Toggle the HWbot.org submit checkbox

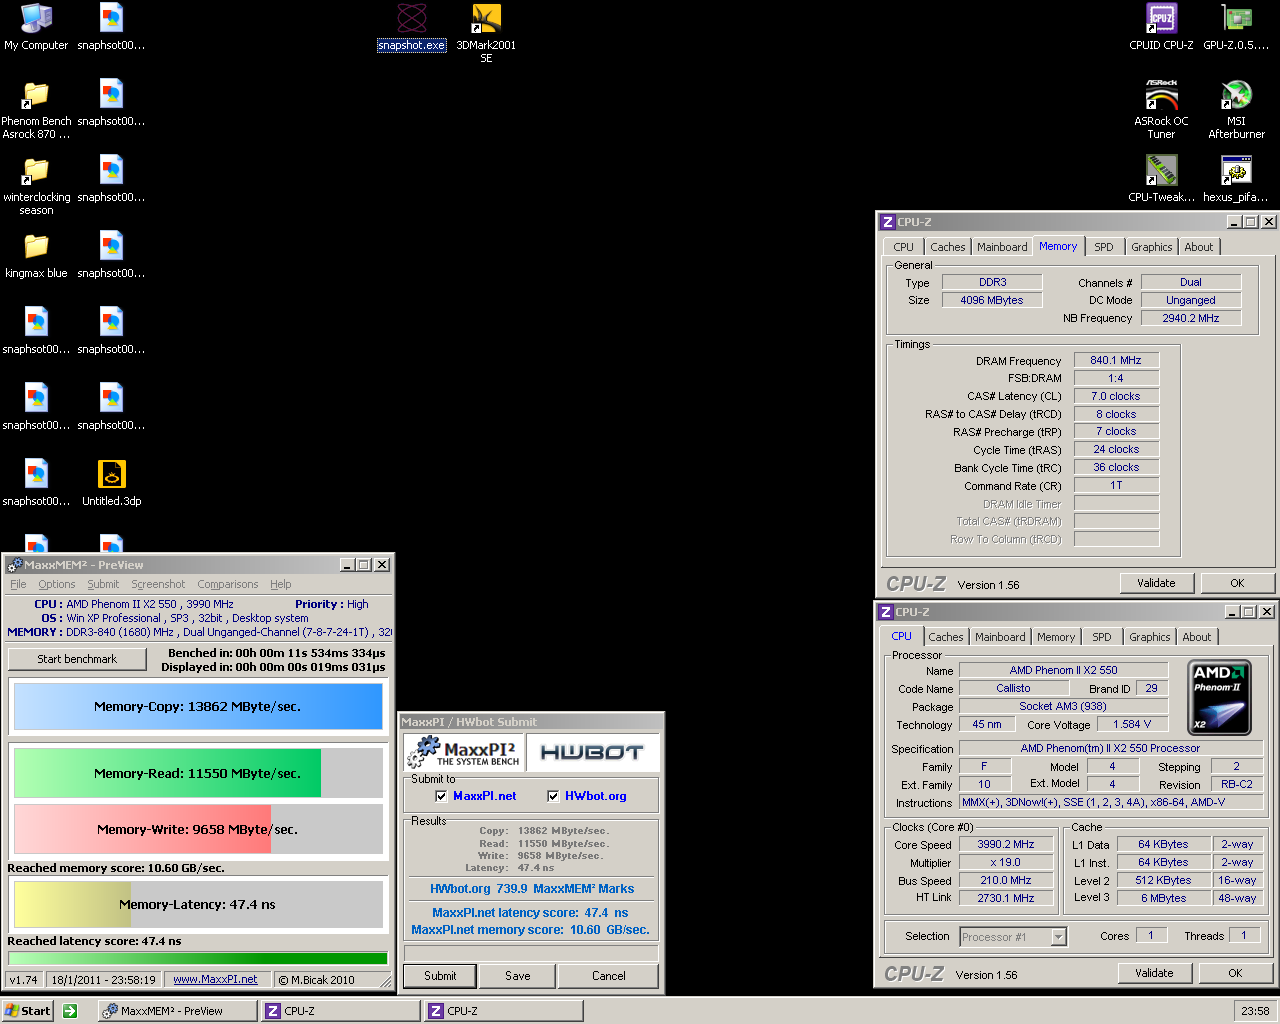553,796
